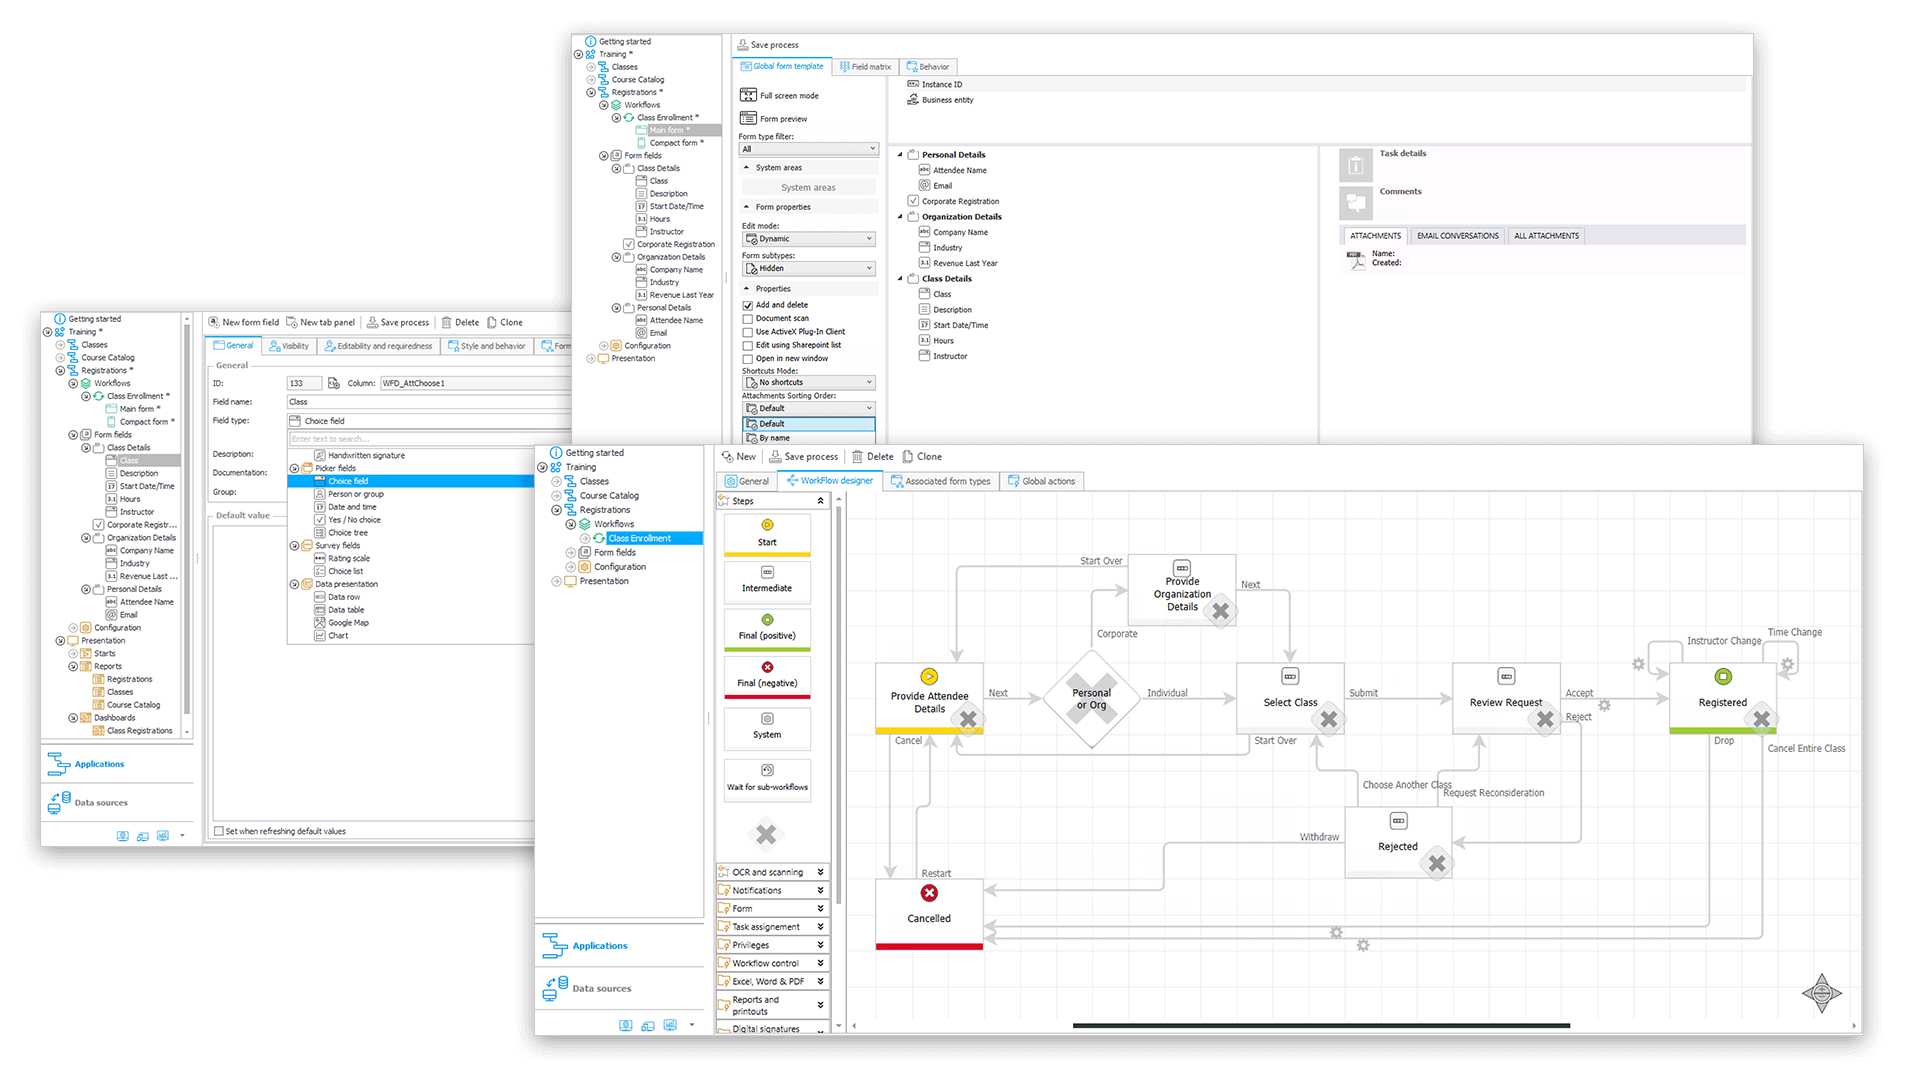Enable Edit using Sharepoint list checkbox
Screen dimensions: 1920x1080
[747, 345]
